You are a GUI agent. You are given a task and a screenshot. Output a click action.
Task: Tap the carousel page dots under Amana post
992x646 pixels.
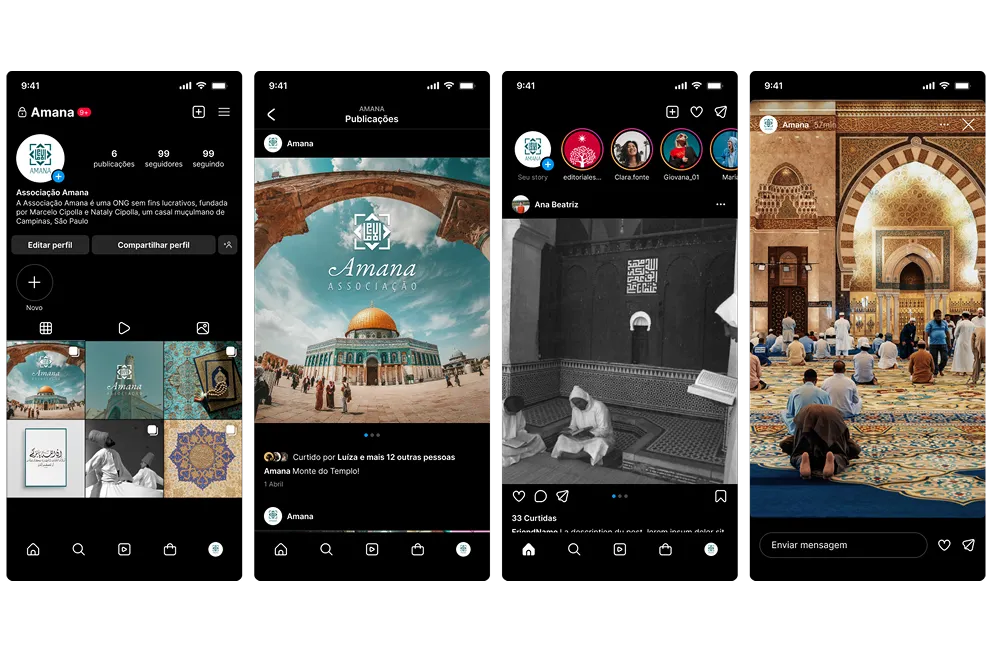372,435
